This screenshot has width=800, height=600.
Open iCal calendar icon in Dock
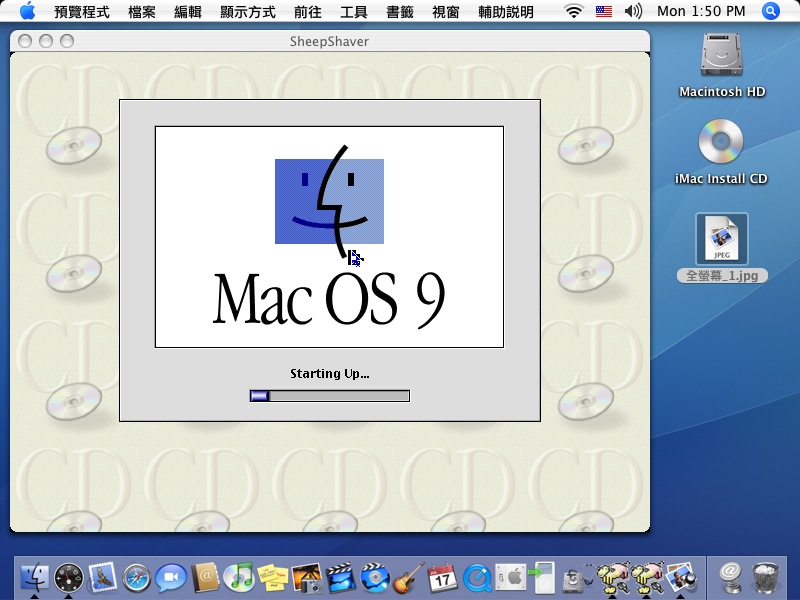[x=443, y=577]
